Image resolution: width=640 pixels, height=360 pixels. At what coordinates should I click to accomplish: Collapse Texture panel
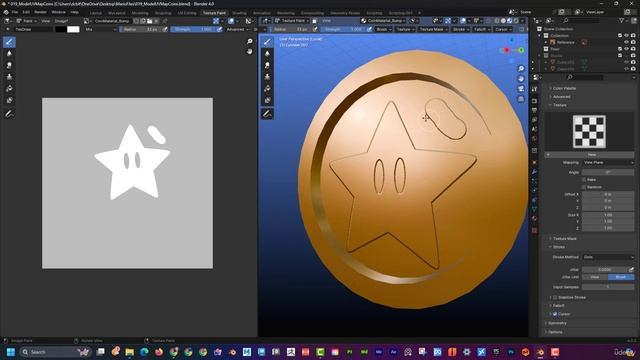[x=559, y=105]
